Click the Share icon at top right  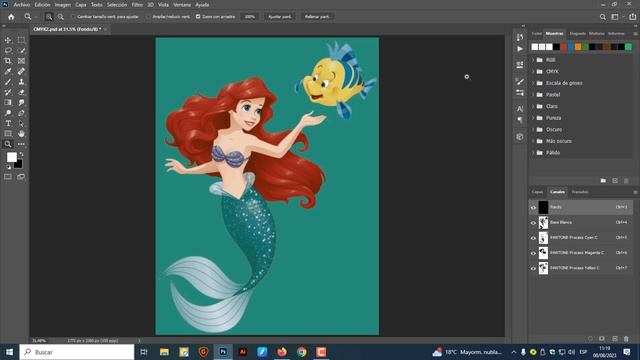click(632, 17)
